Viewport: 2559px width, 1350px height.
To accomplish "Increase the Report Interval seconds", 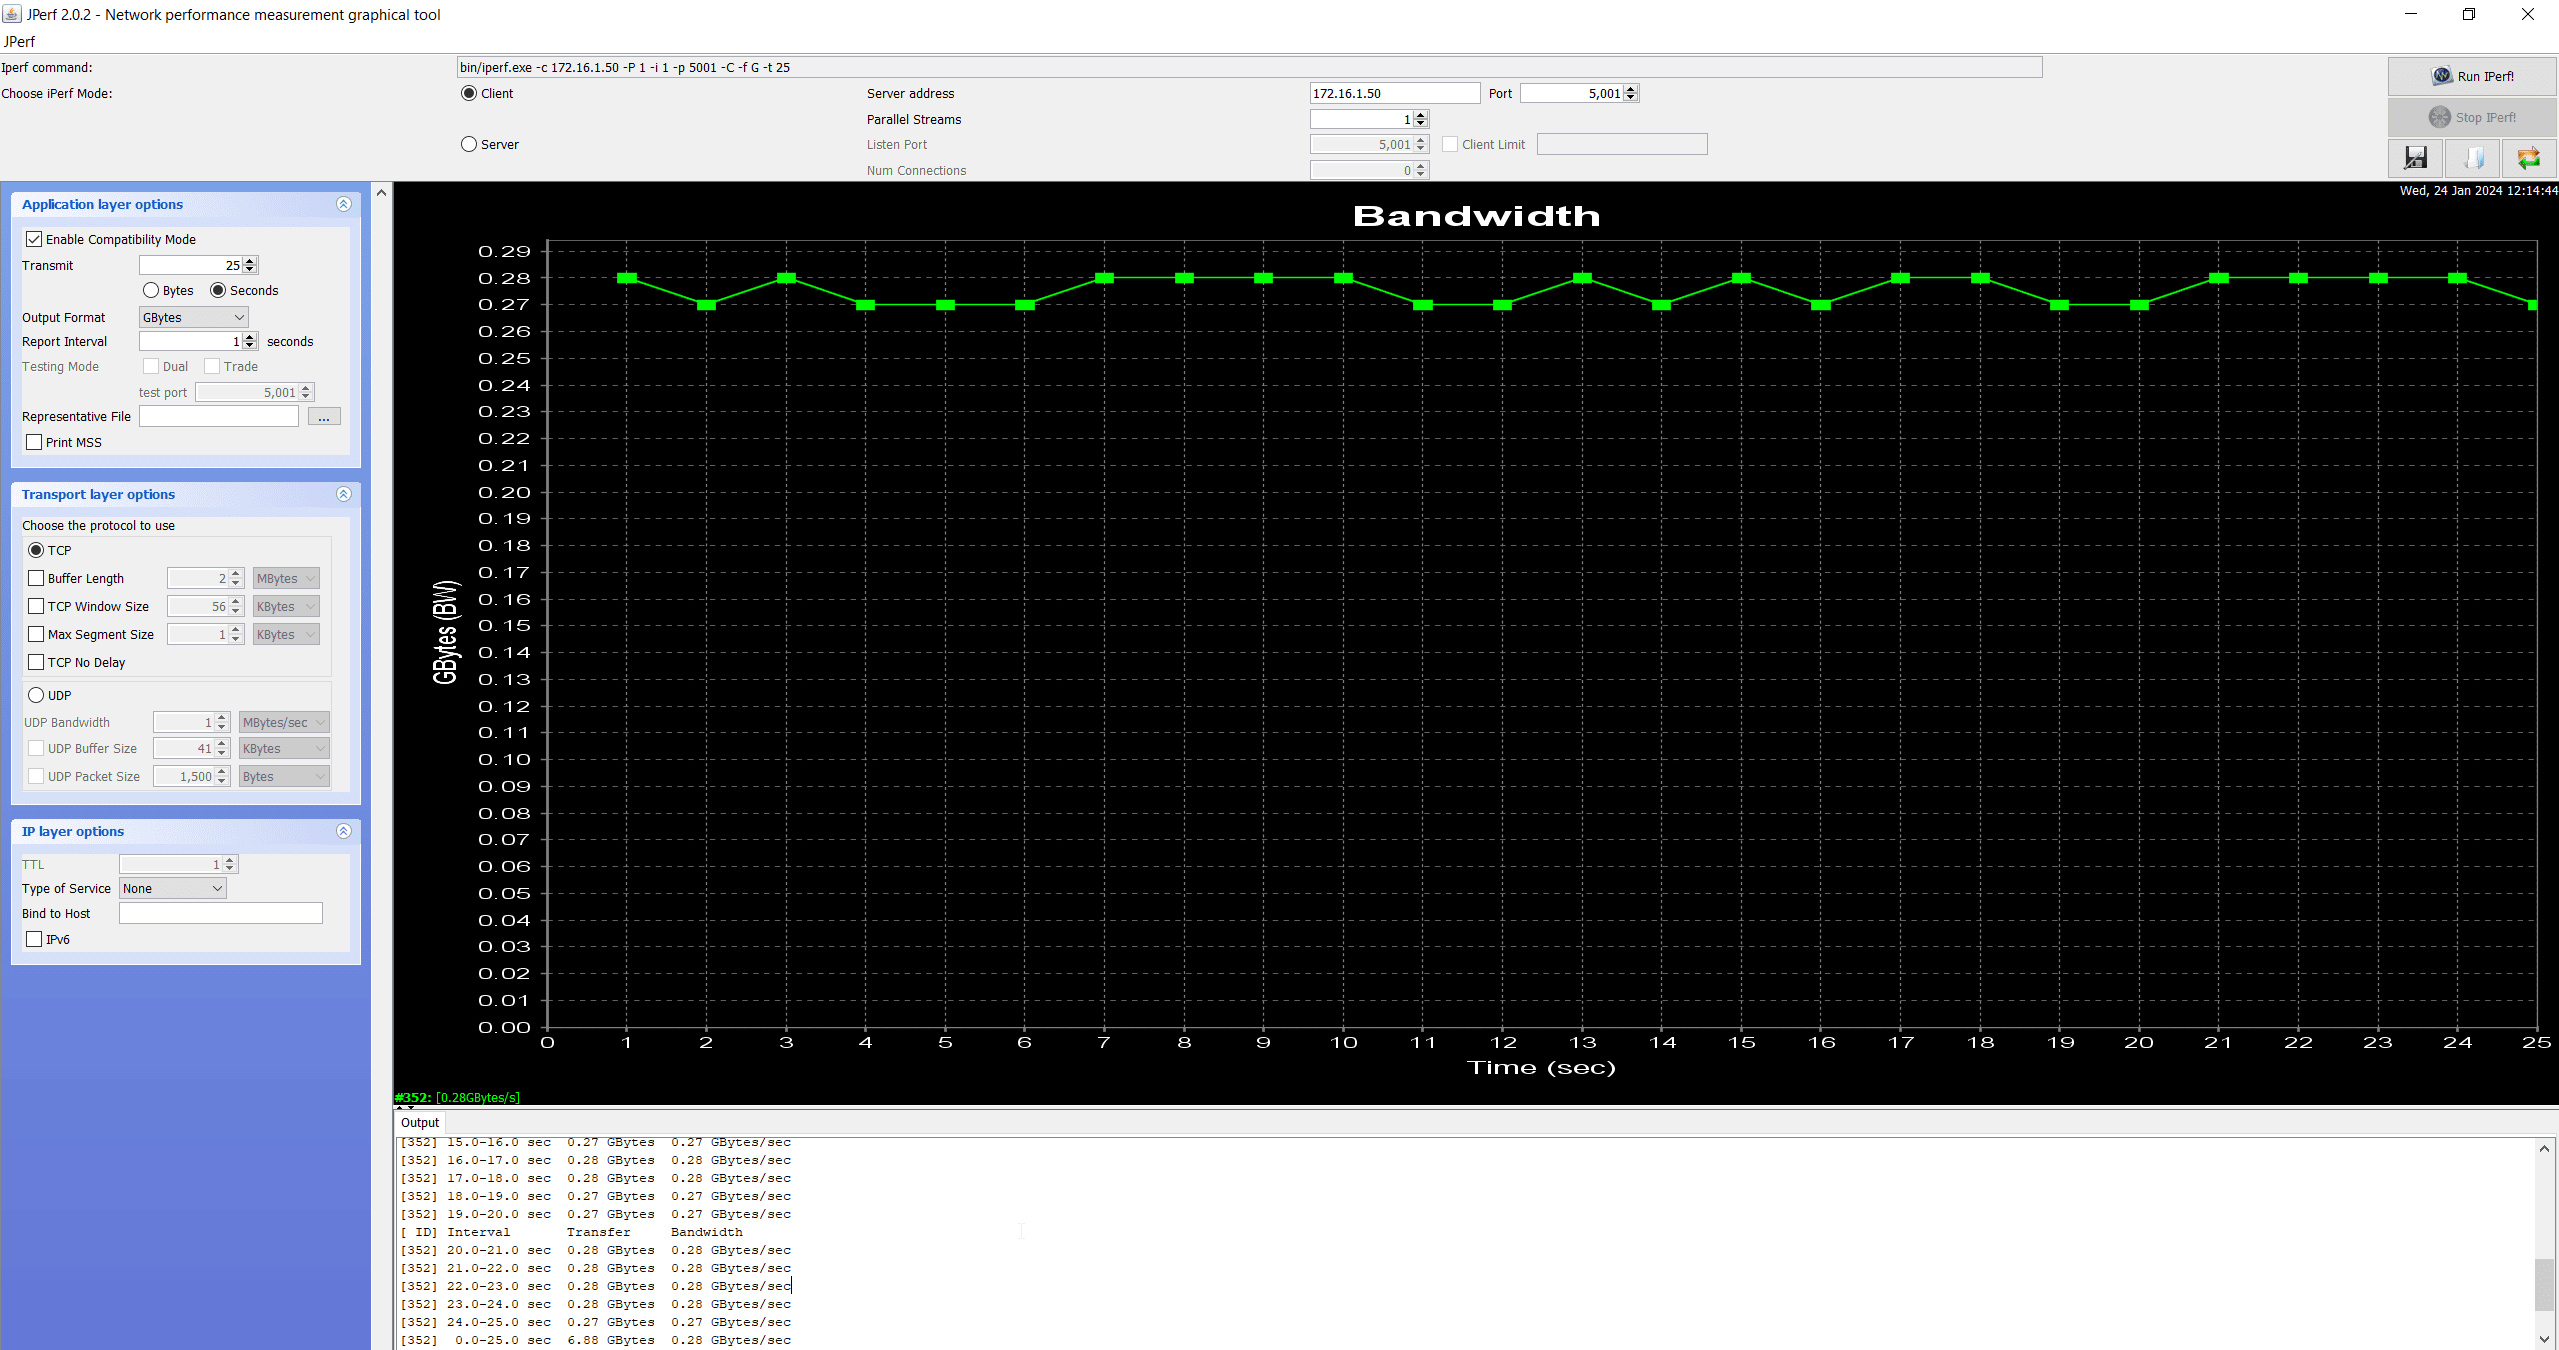I will [250, 337].
